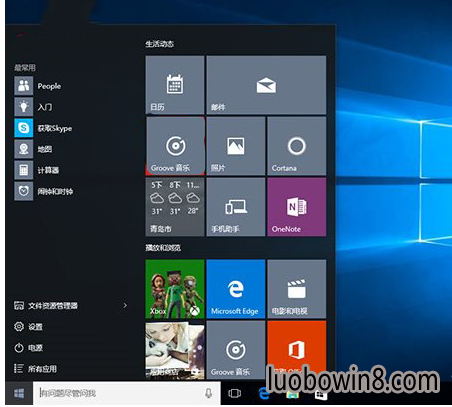
Task: Open Groove 音乐 tile in 播放和浏览 group
Action: tap(236, 350)
